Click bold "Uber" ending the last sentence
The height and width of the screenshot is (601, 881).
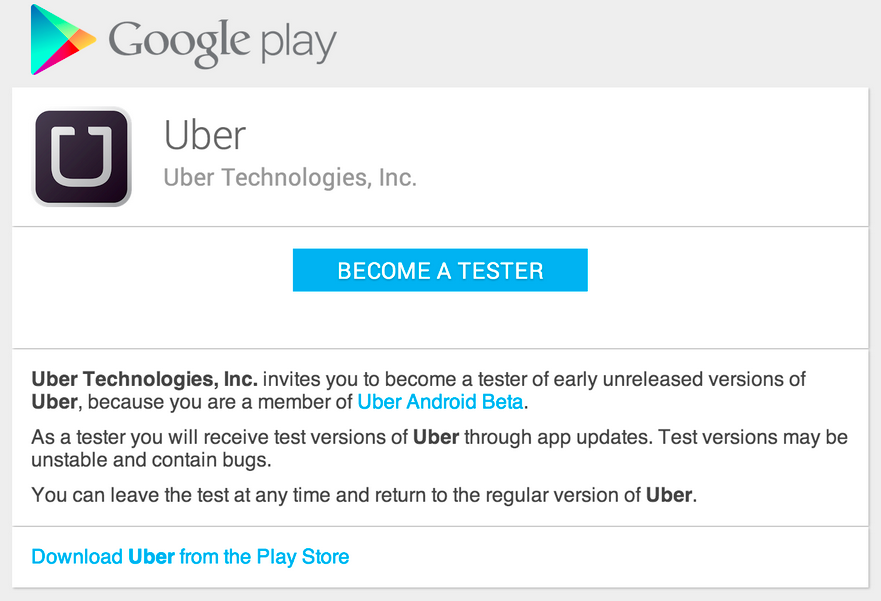(x=668, y=494)
